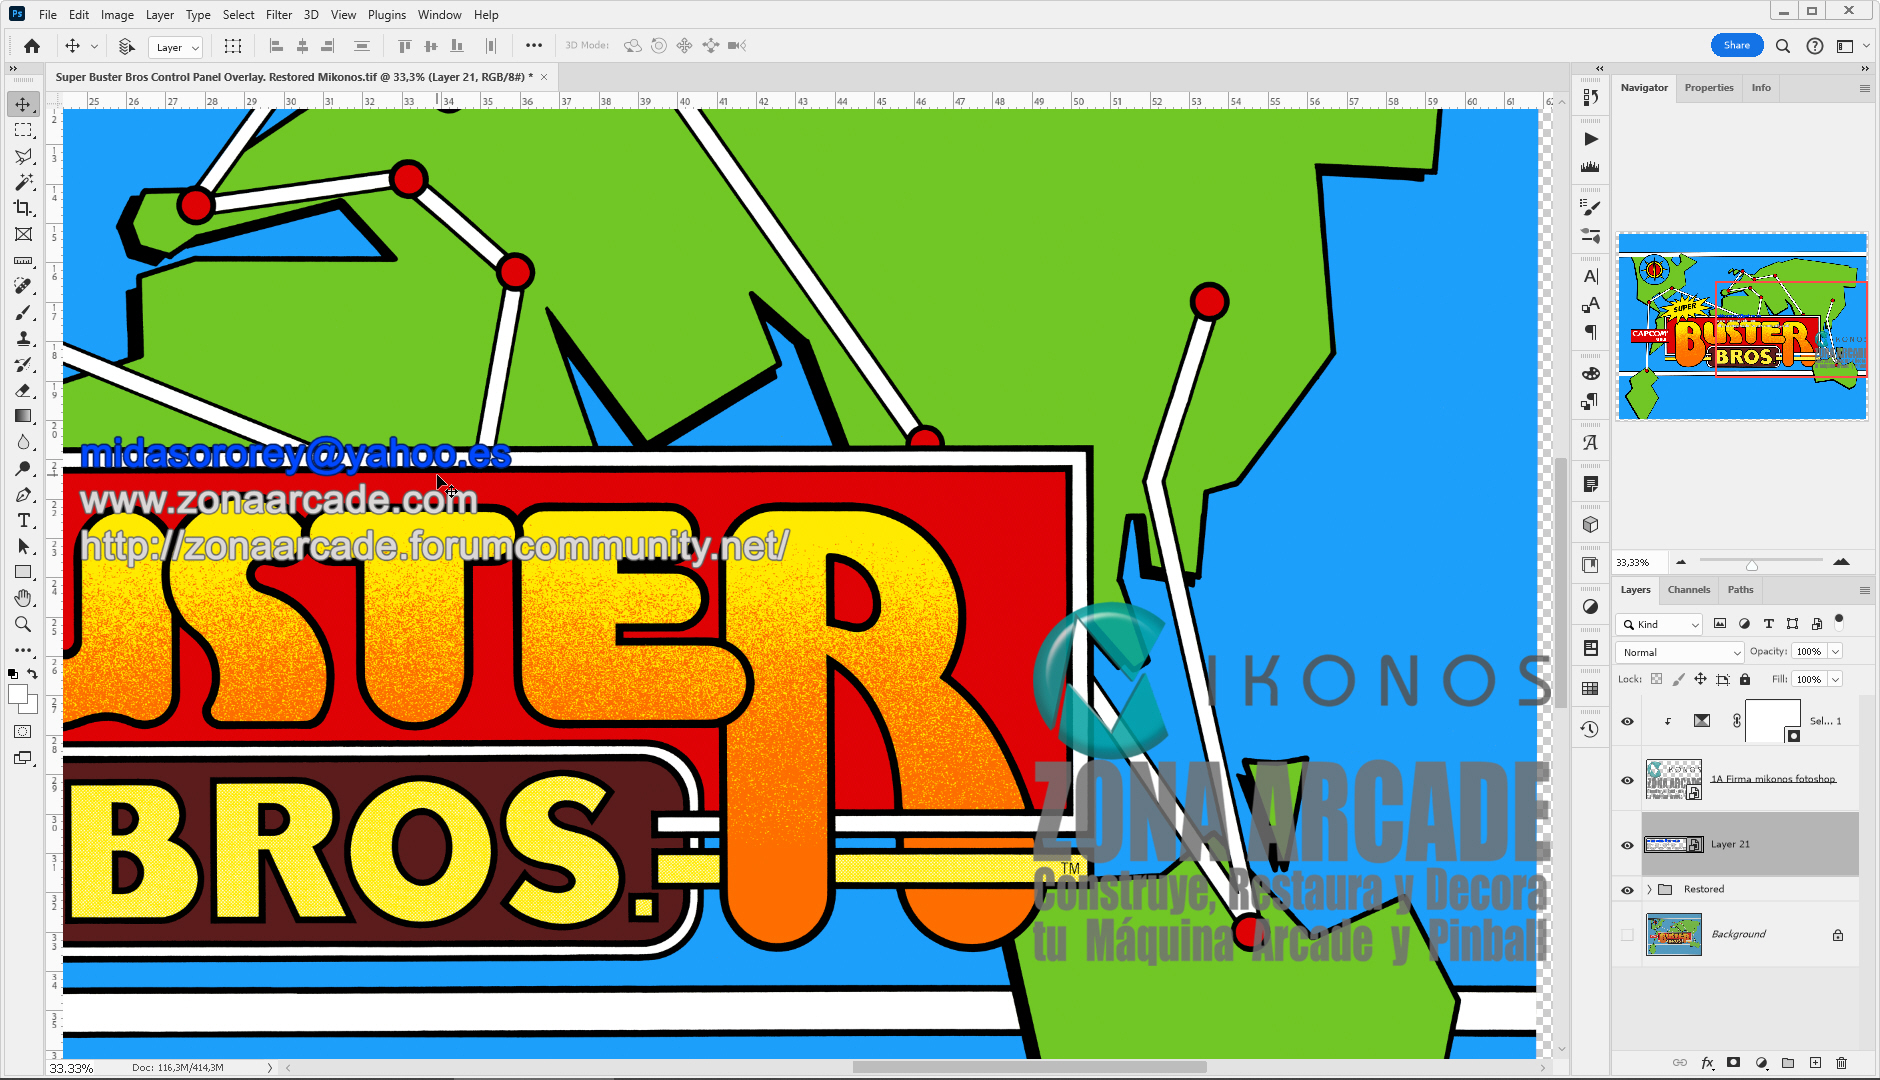The image size is (1880, 1080).
Task: Hide the 1A Firma mikonos fotoshop layer
Action: tap(1627, 780)
